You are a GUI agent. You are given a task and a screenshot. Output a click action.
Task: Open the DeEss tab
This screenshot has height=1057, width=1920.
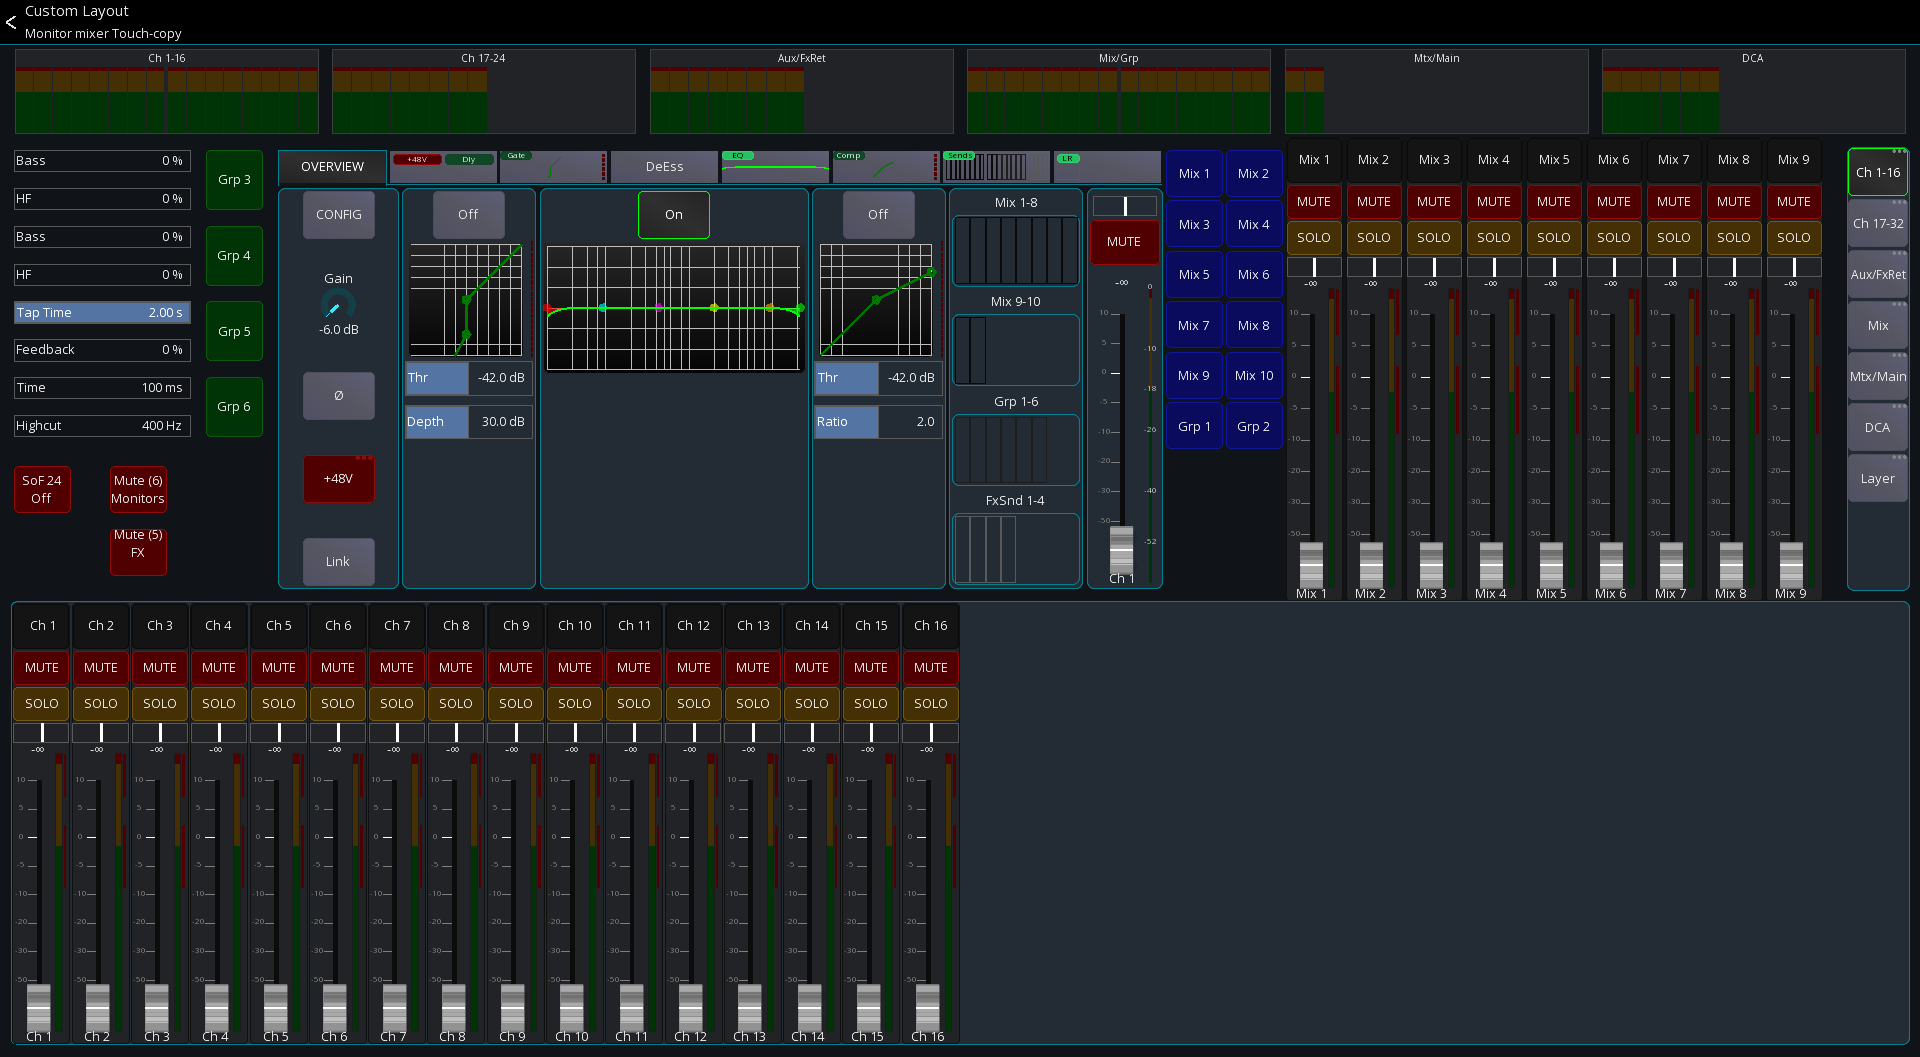(664, 167)
